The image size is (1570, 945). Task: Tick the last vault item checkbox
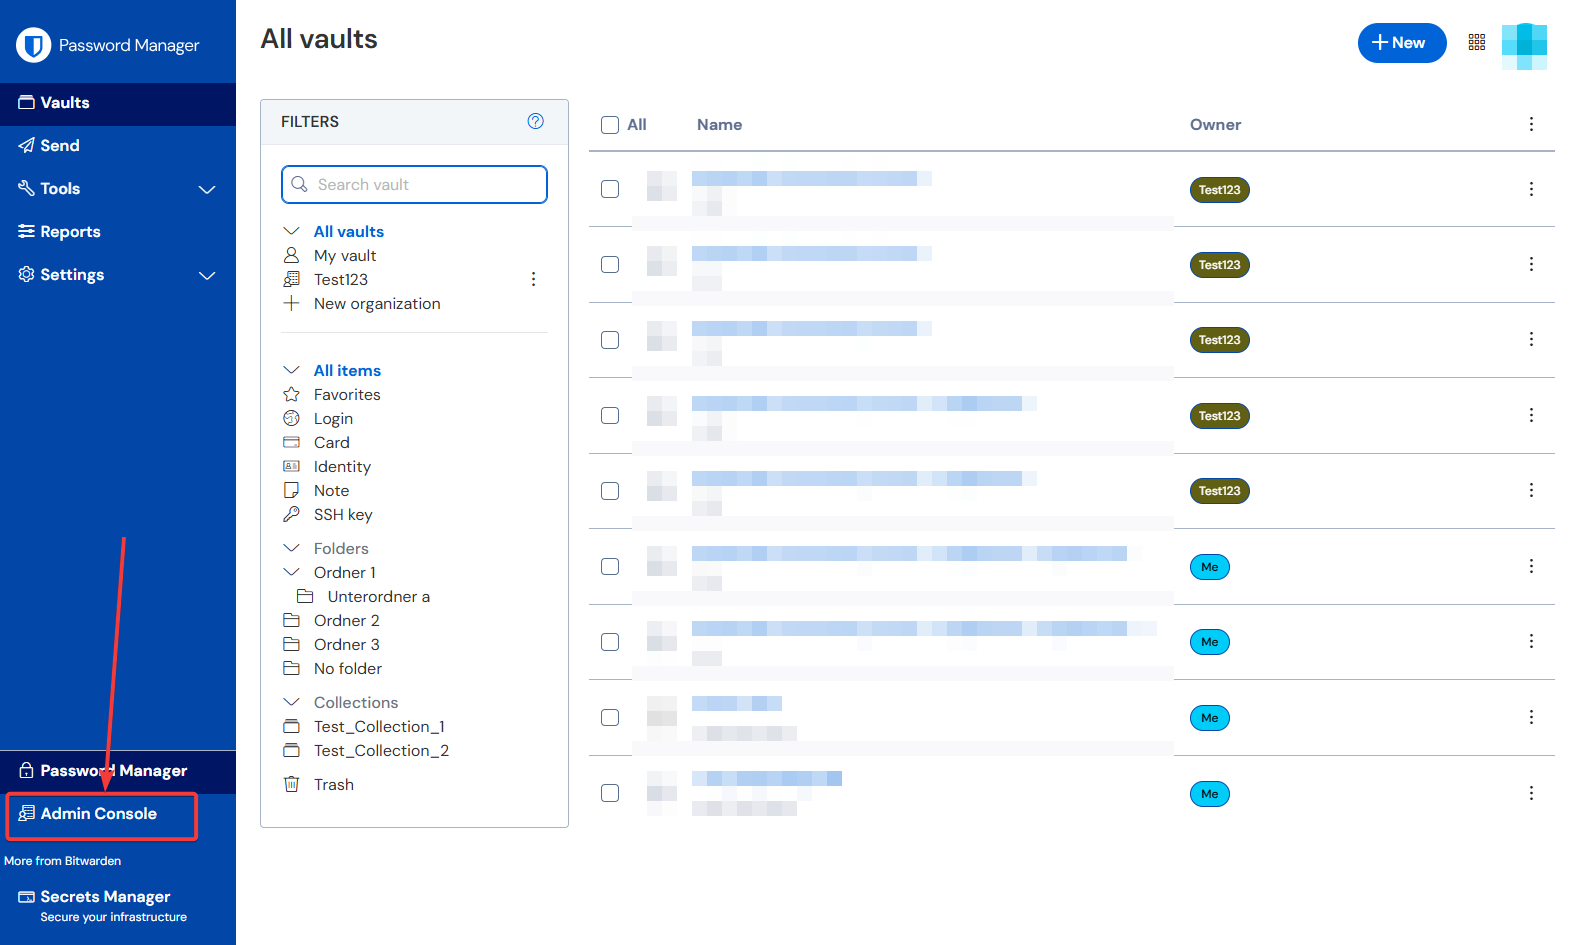click(610, 793)
